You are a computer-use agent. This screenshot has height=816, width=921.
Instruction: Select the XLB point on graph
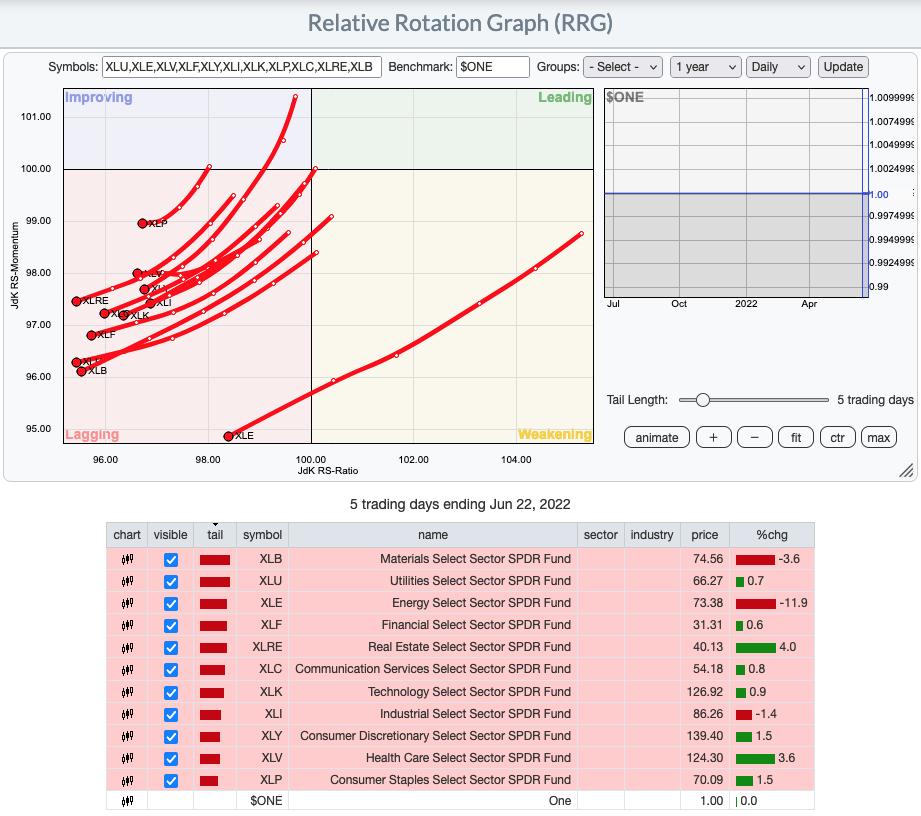82,371
